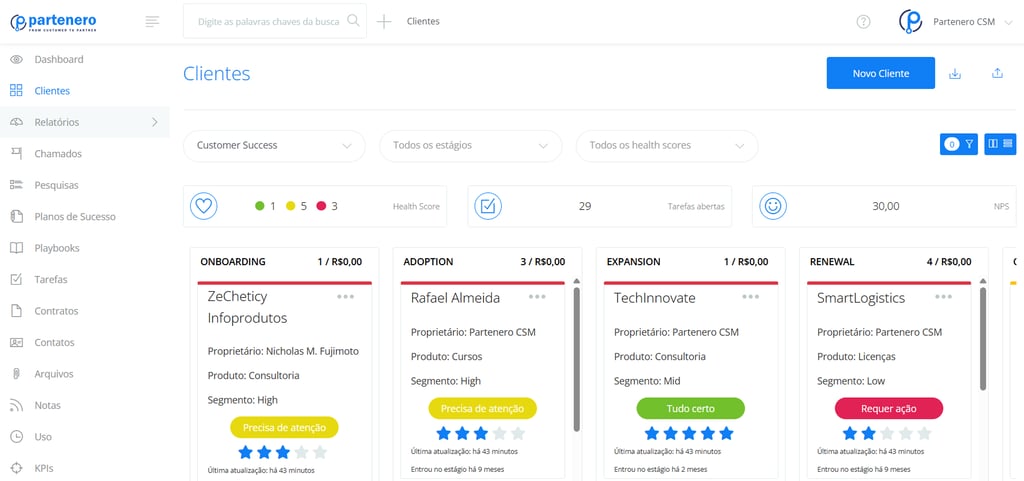The height and width of the screenshot is (481, 1024).
Task: Open the help question mark icon
Action: (x=863, y=22)
